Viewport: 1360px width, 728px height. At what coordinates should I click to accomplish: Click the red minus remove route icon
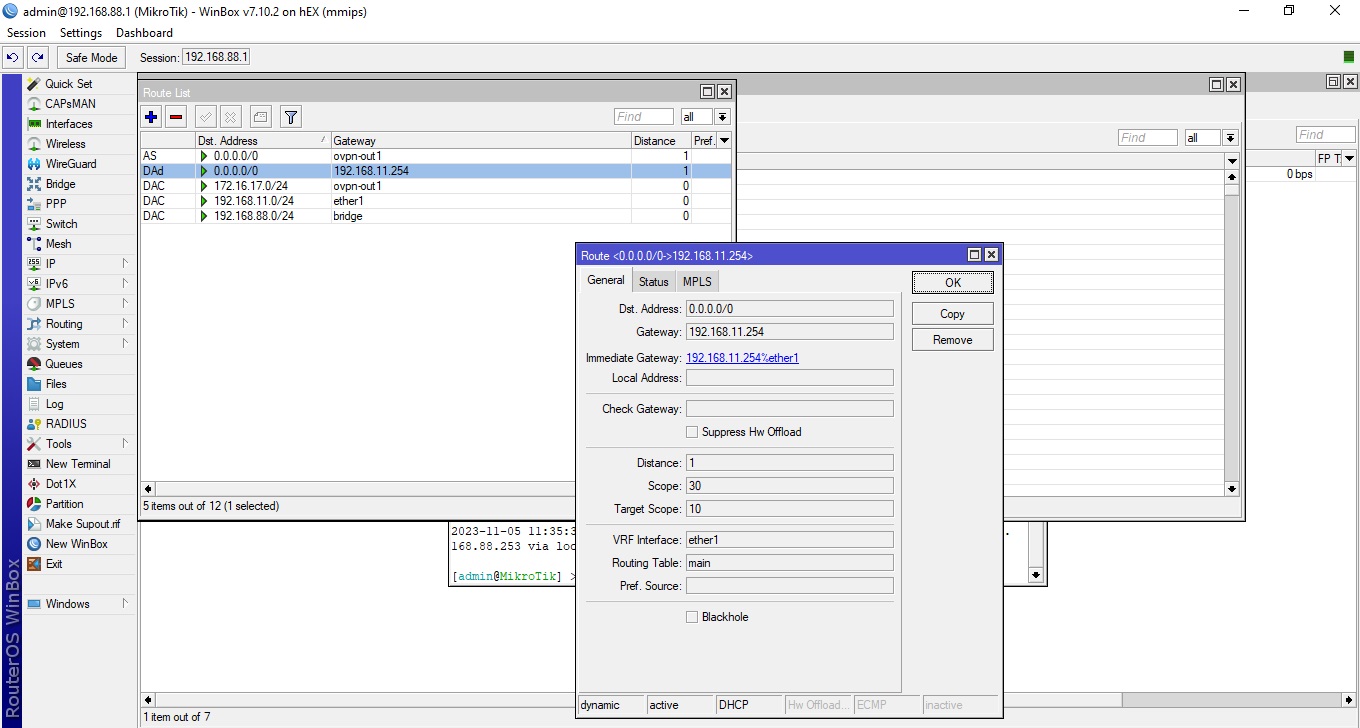[176, 117]
